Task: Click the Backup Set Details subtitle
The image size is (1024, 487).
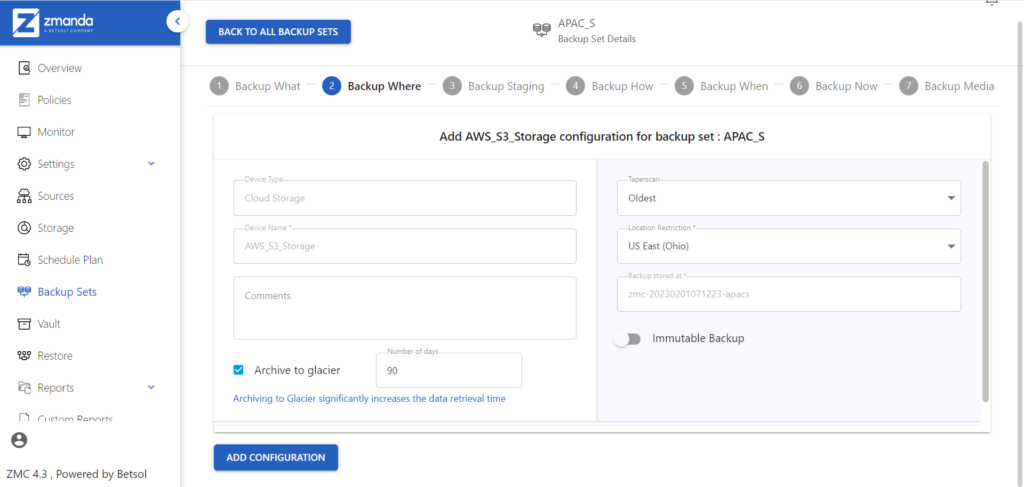Action: pos(596,39)
